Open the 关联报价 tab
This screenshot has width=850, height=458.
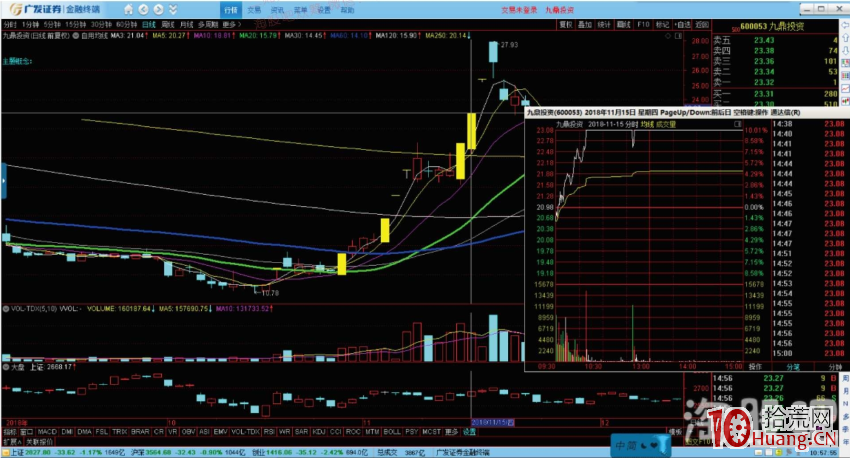[40, 441]
